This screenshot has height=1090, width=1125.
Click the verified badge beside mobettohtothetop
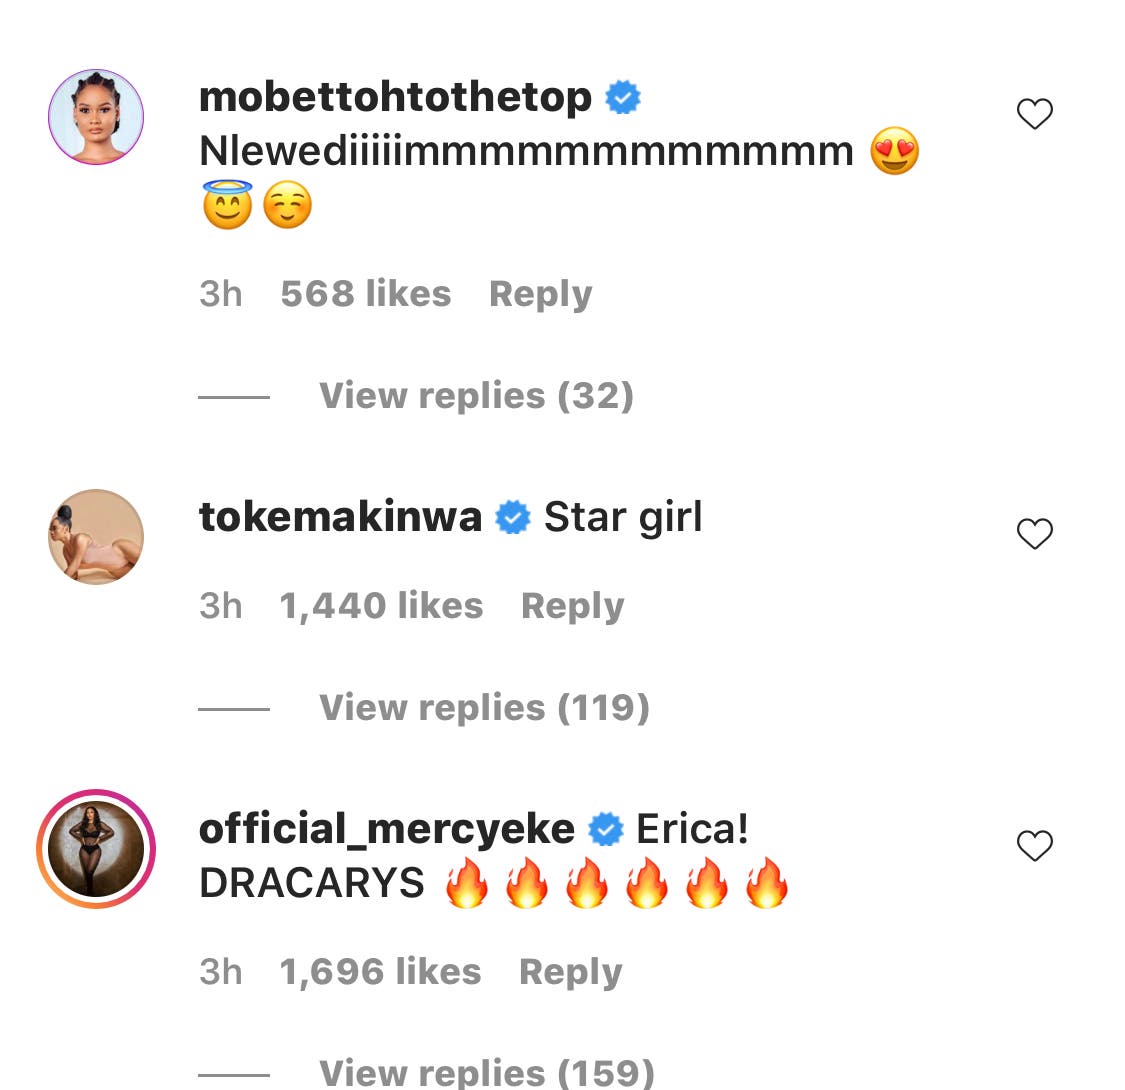(x=624, y=98)
